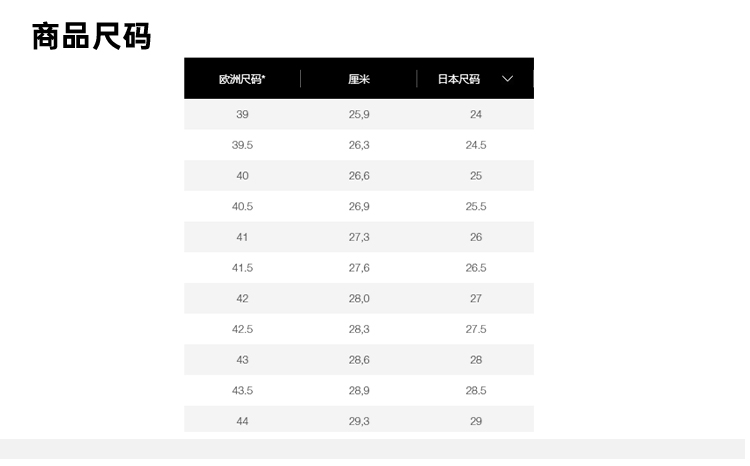Click the 商品尺码 section heading

click(x=91, y=36)
